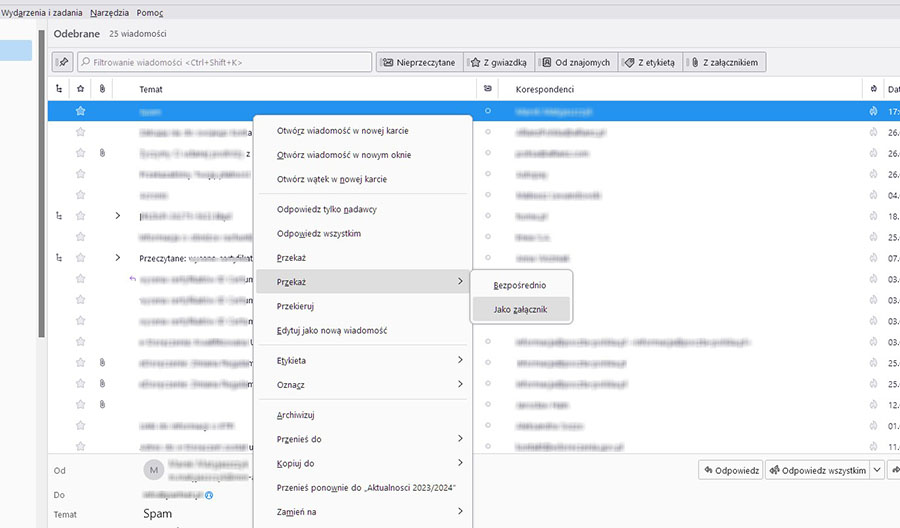Open the Etykieta submenu

click(x=362, y=360)
